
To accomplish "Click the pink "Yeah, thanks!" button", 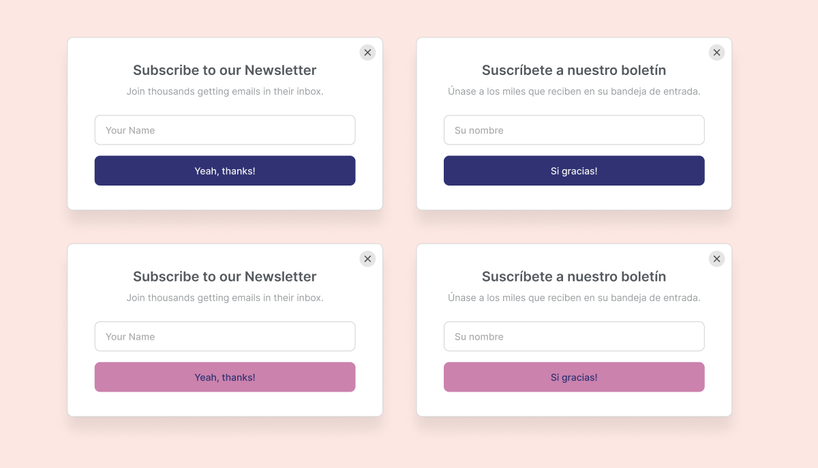I will pyautogui.click(x=225, y=377).
